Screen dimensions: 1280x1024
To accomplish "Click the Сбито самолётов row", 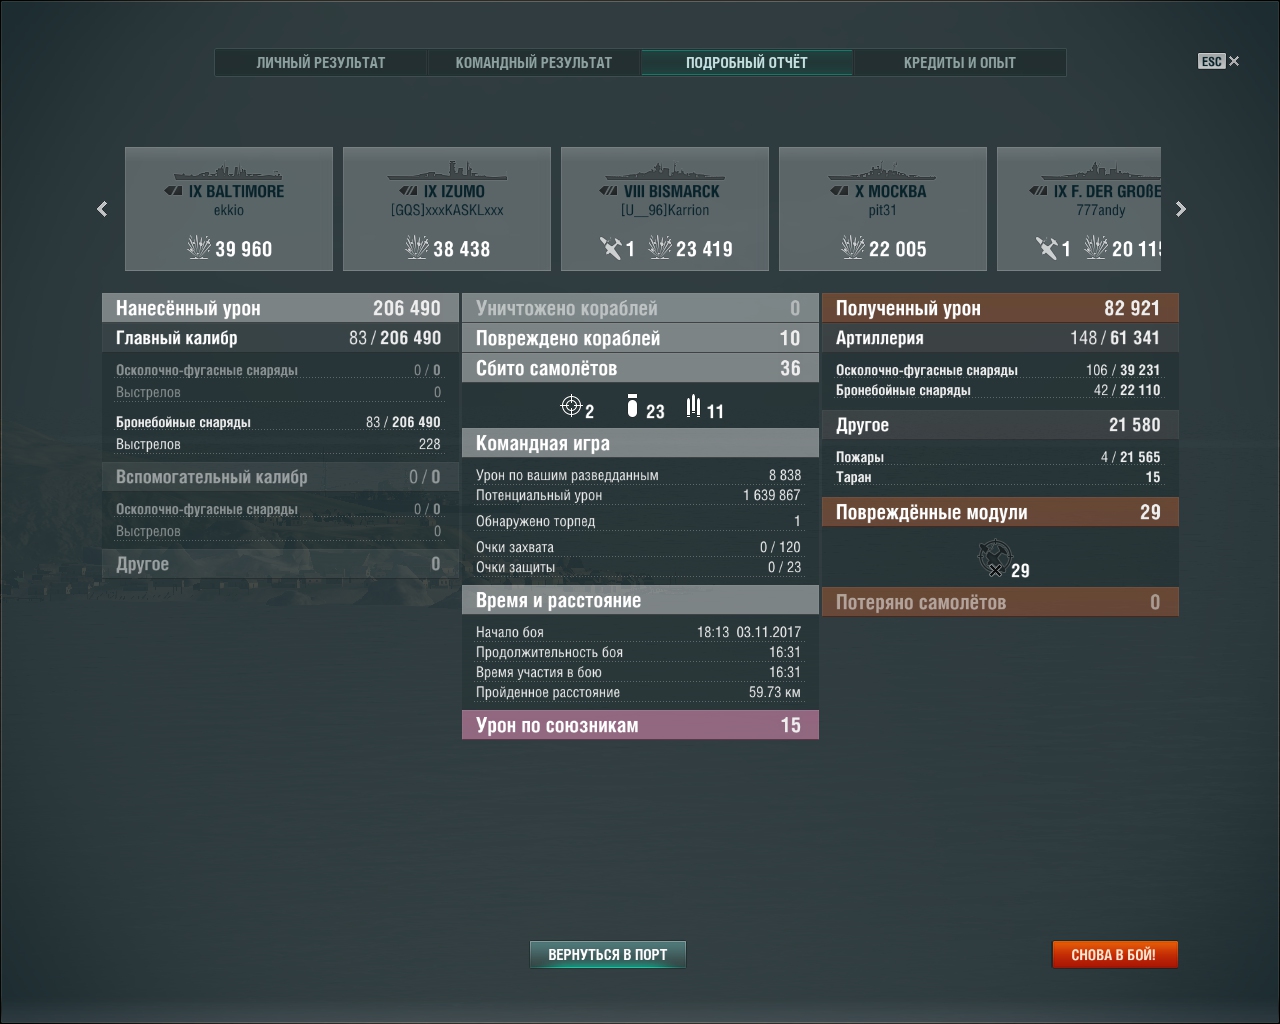I will click(x=640, y=368).
